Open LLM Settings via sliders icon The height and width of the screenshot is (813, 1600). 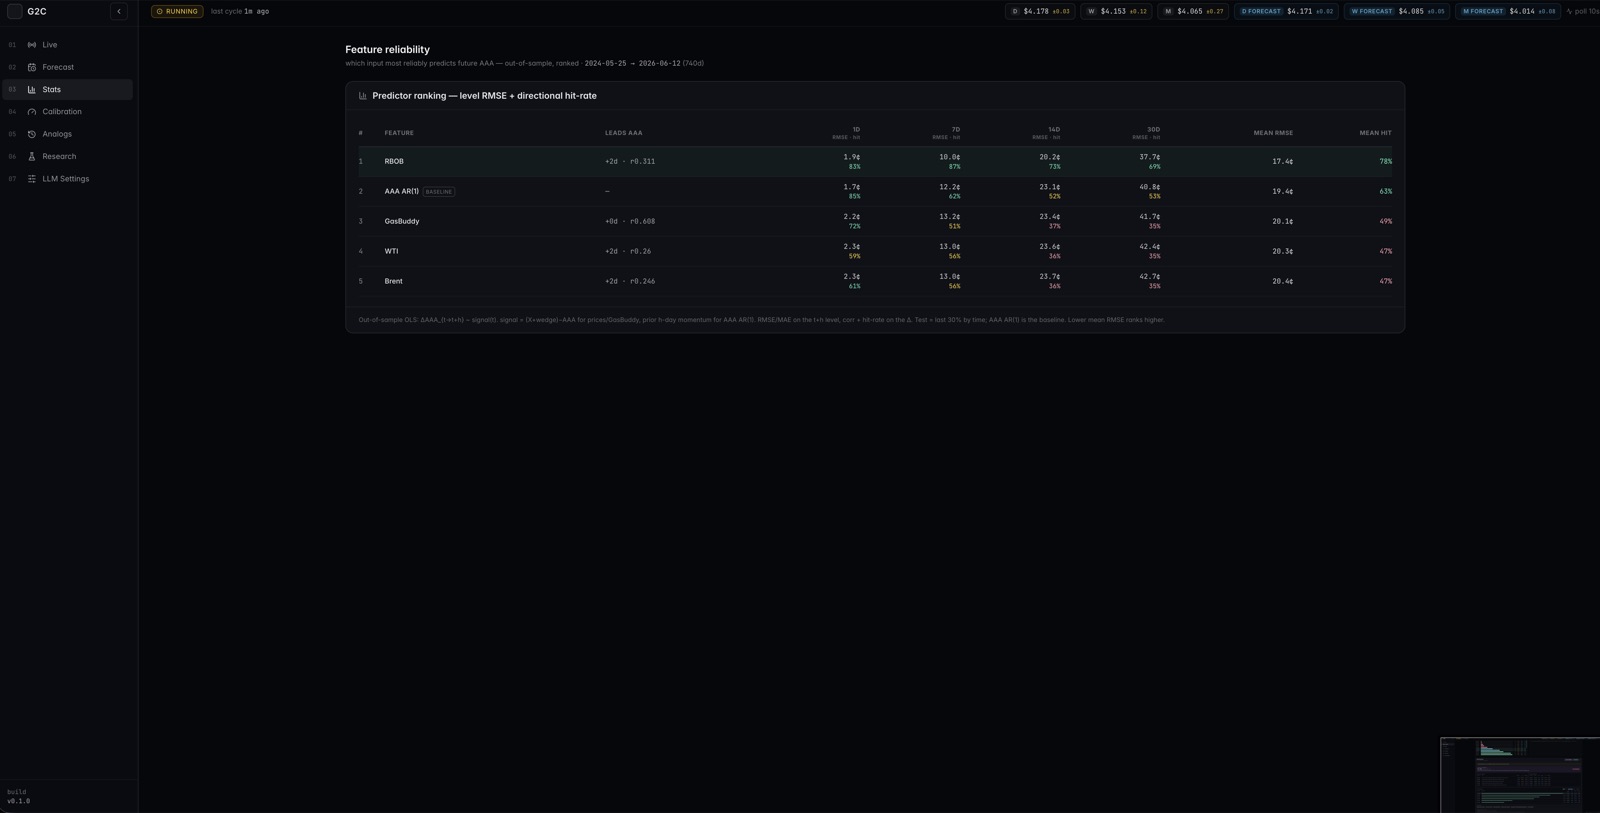coord(32,179)
